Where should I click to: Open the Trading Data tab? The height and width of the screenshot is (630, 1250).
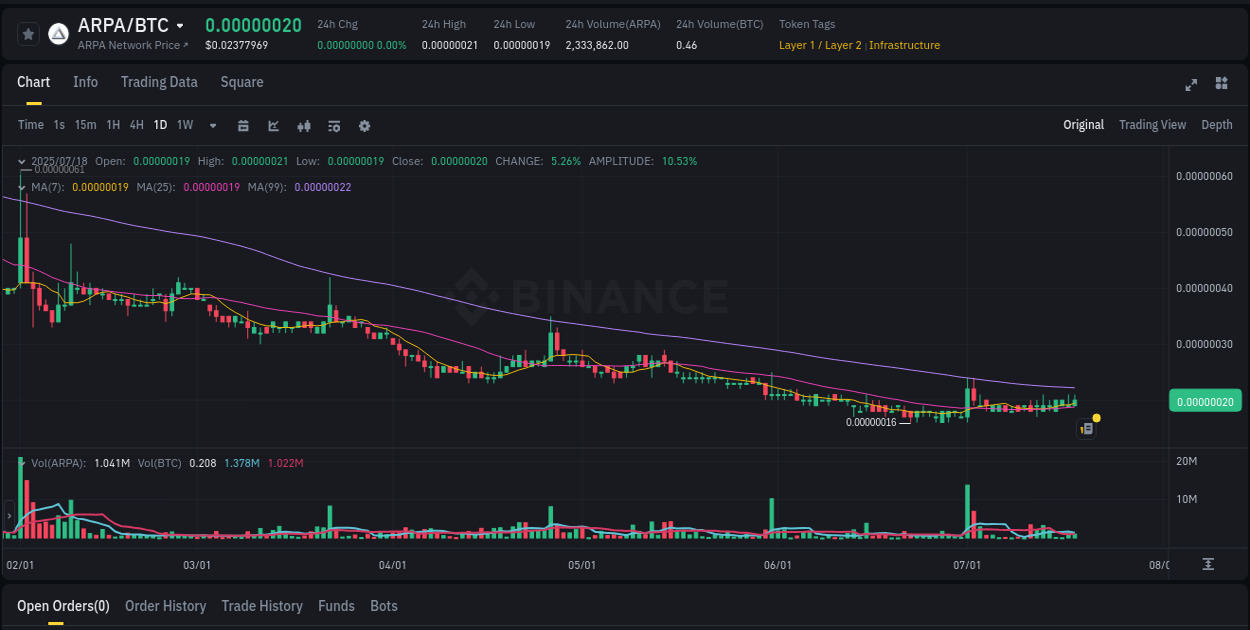tap(159, 82)
